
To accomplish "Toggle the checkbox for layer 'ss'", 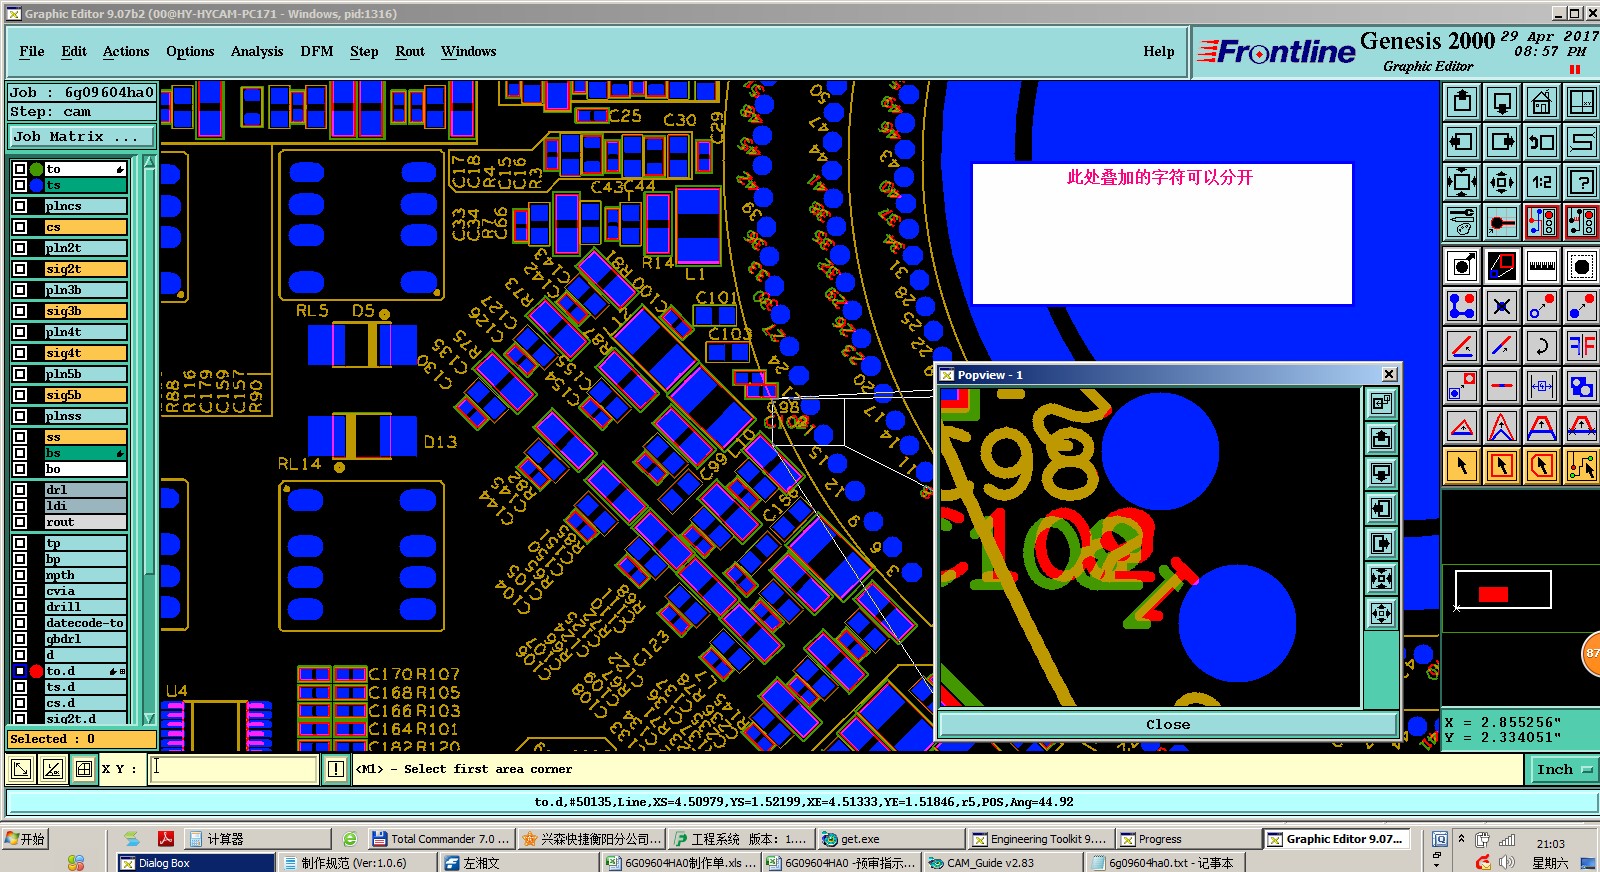I will point(20,437).
